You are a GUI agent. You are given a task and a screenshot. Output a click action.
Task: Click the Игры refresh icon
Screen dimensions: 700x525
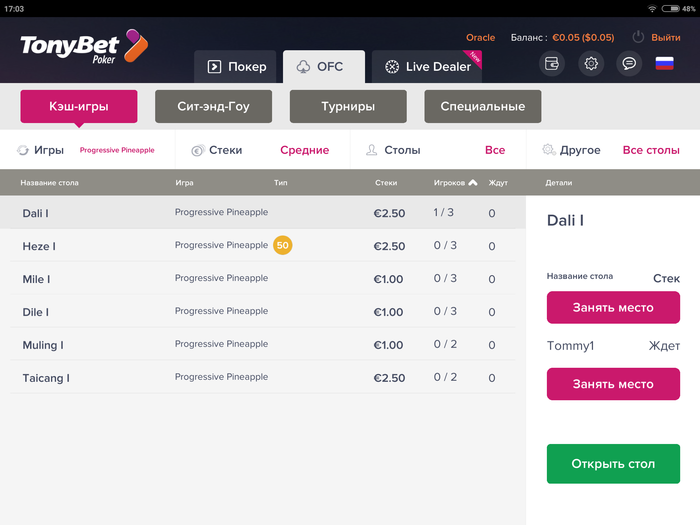(x=23, y=150)
